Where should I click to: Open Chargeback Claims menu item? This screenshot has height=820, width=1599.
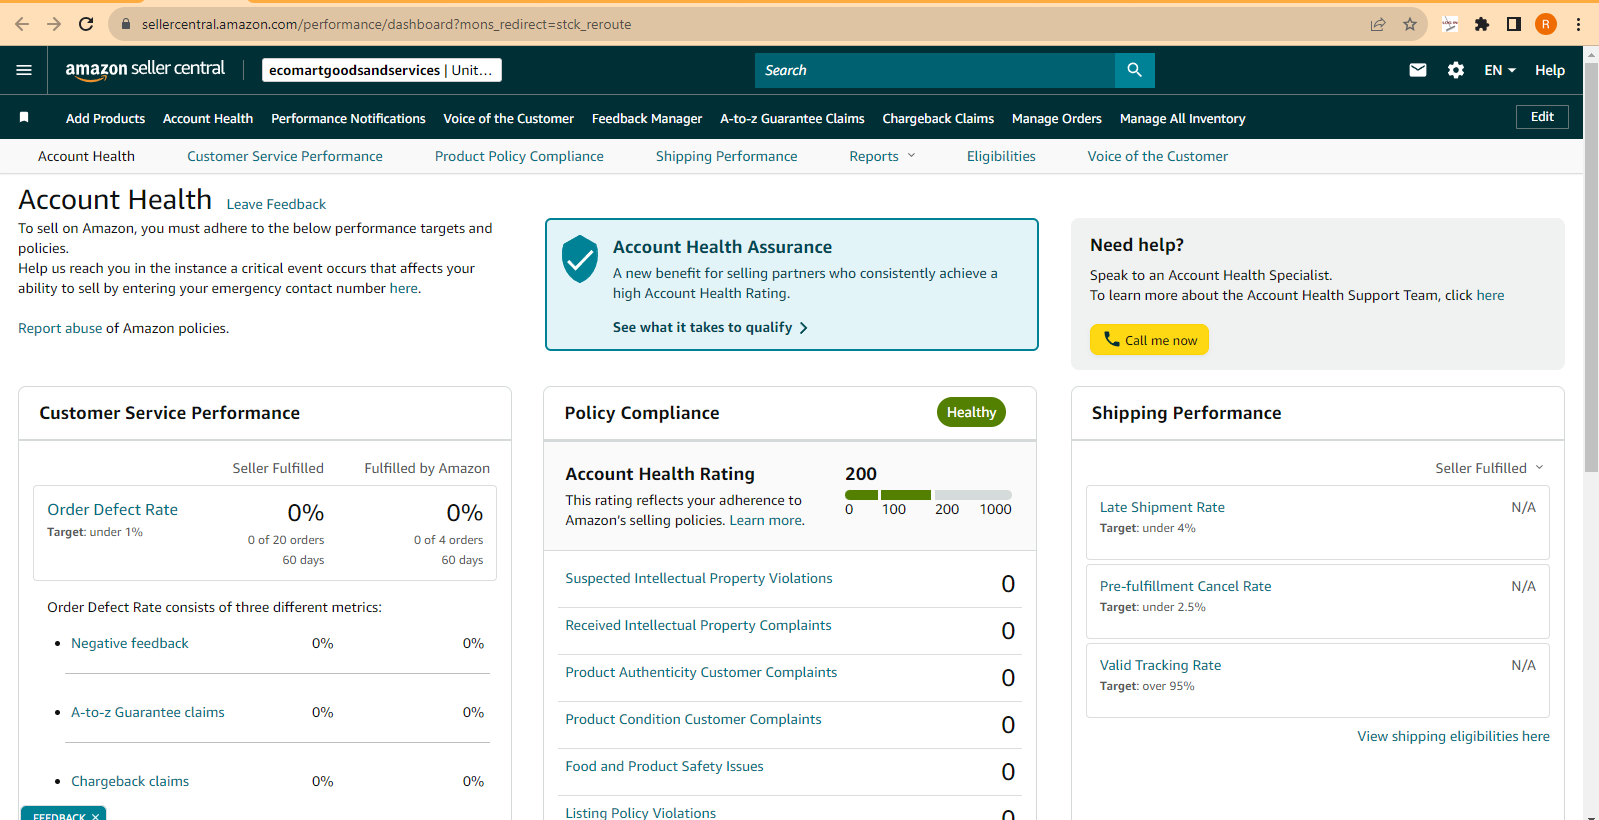click(938, 118)
